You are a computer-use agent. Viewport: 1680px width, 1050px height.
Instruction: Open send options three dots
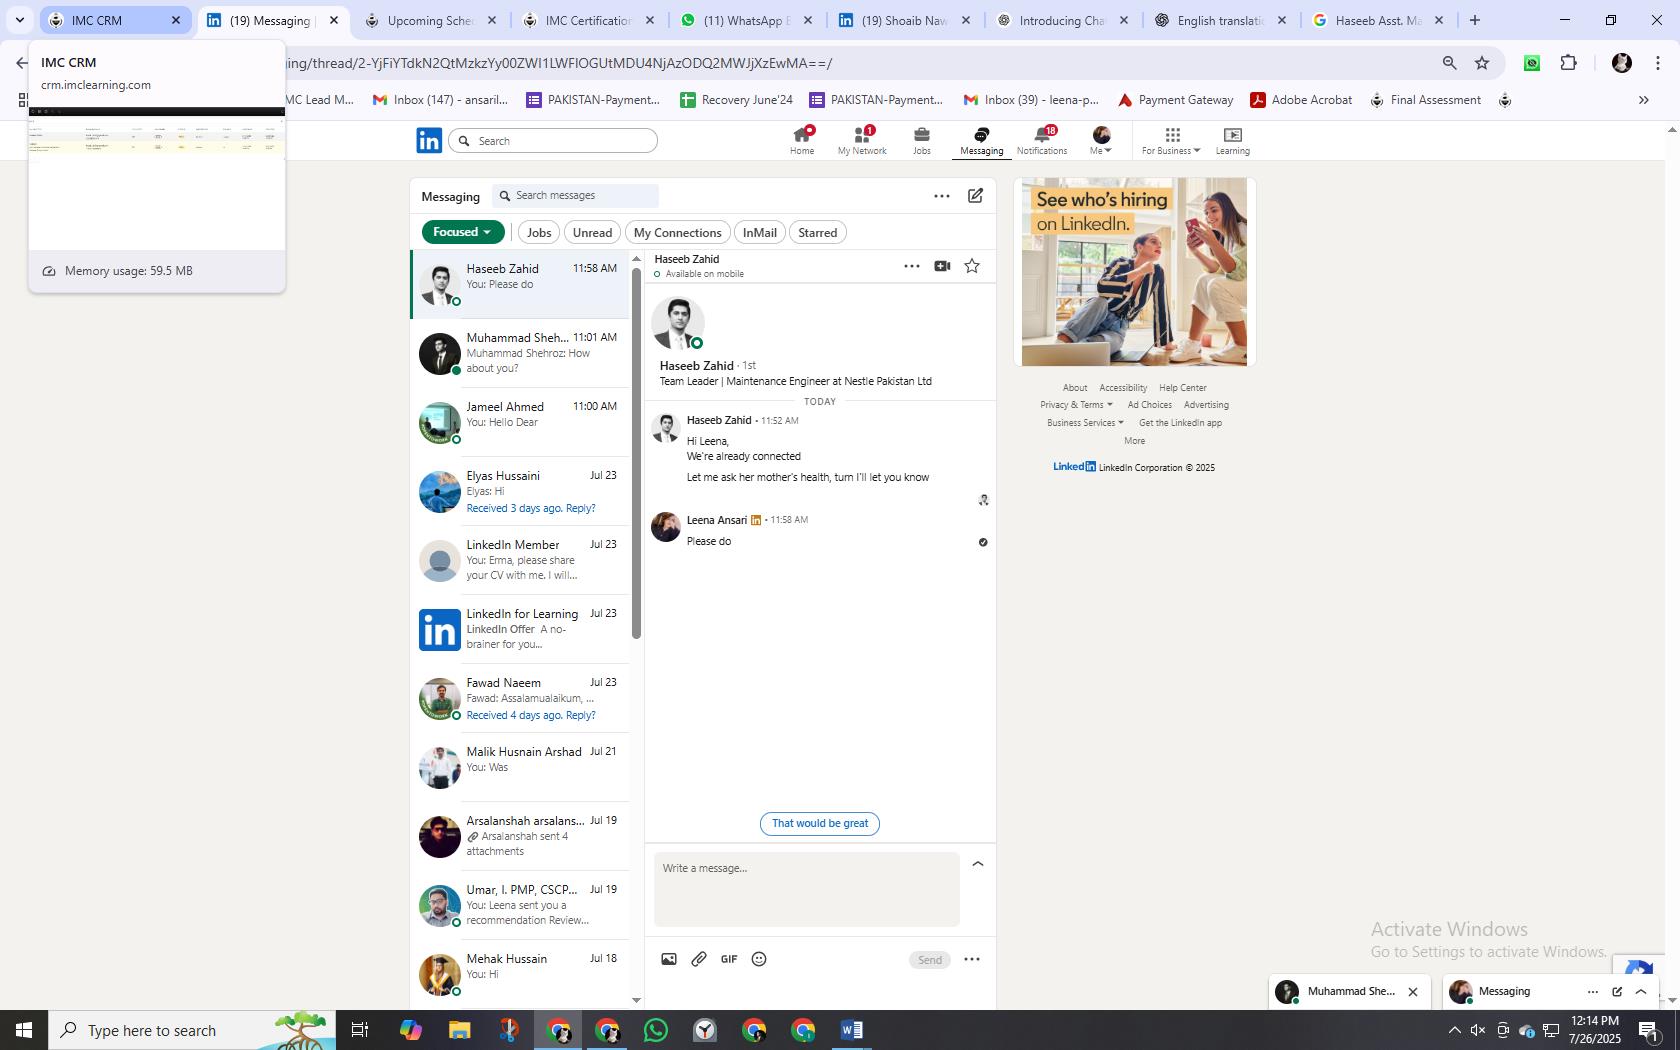tap(971, 959)
